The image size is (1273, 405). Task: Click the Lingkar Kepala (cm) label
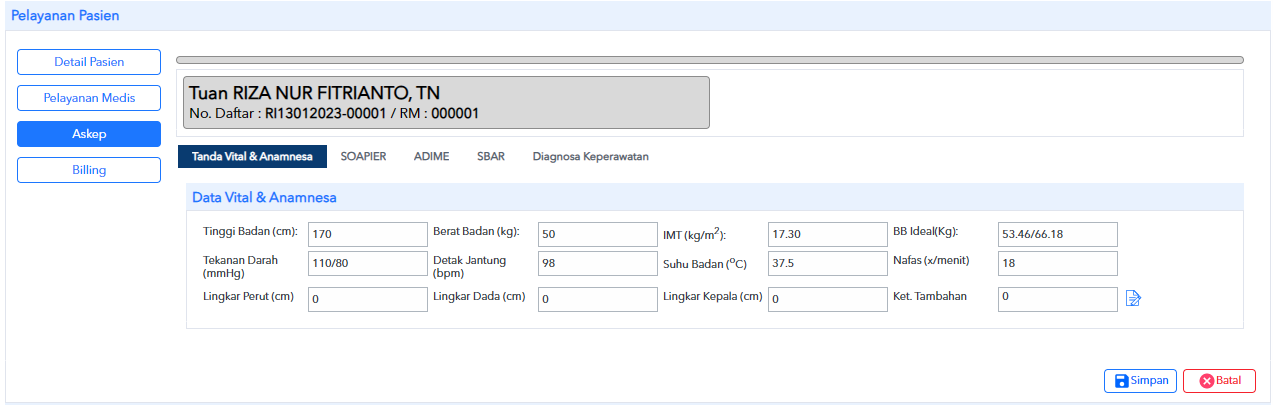pos(713,296)
